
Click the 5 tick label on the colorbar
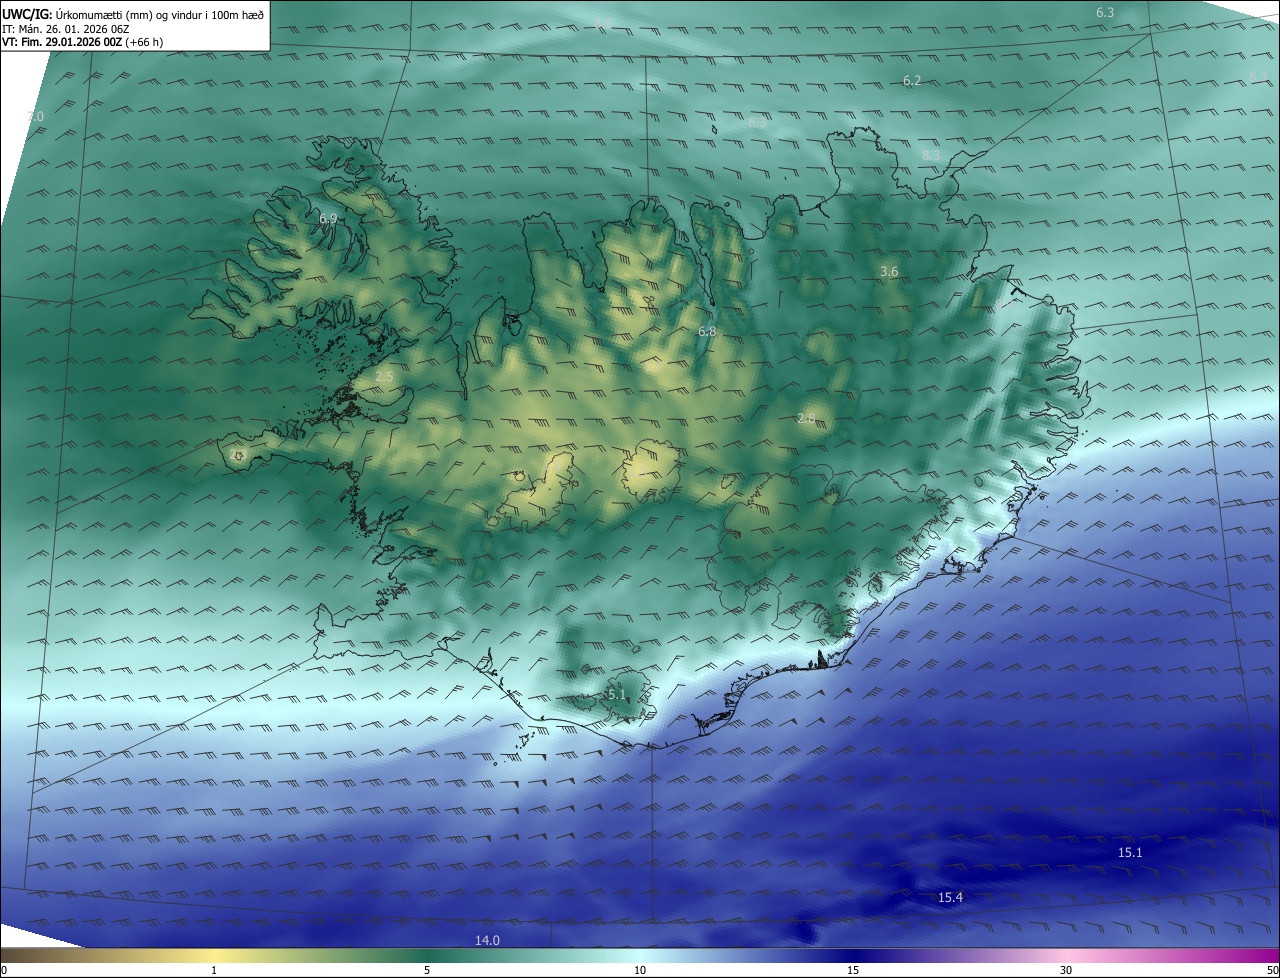click(427, 970)
